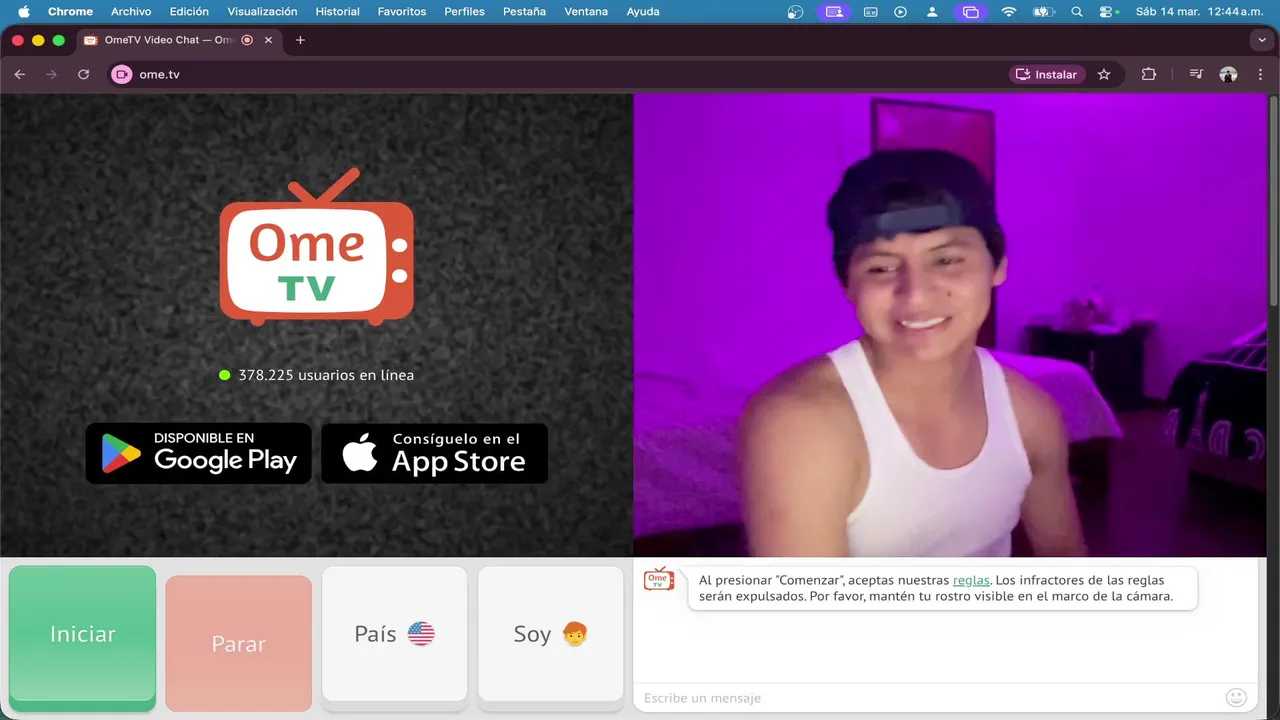Viewport: 1280px width, 720px height.
Task: Open the Ayuda menu
Action: [642, 11]
